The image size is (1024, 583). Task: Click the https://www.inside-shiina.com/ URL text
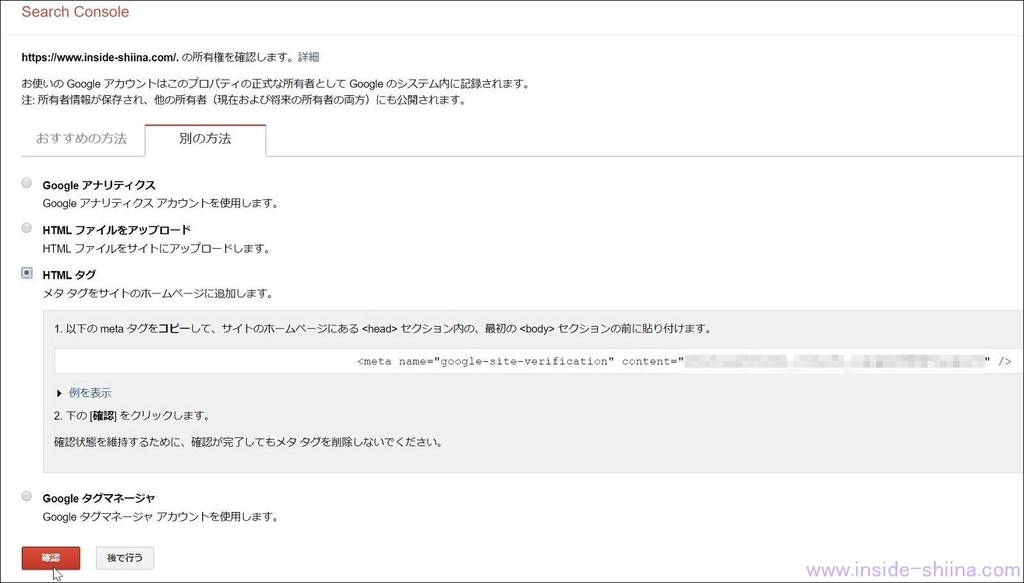(x=100, y=57)
